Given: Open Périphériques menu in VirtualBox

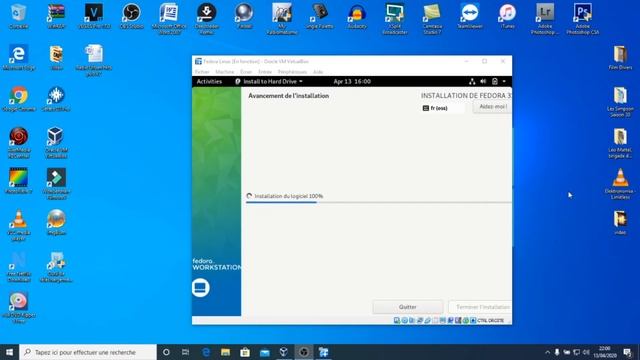Looking at the screenshot, I should pyautogui.click(x=292, y=72).
